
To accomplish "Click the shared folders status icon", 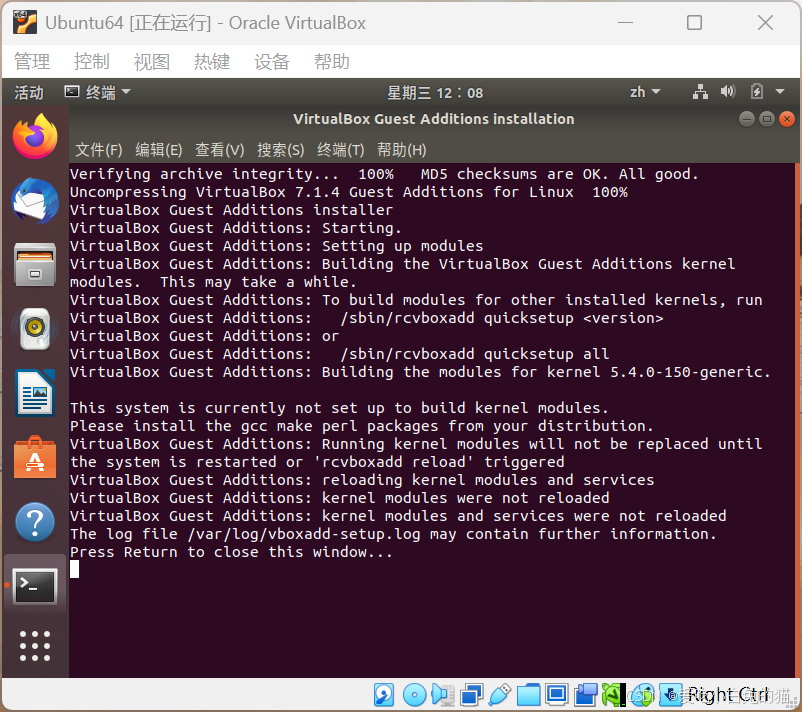I will coord(528,695).
